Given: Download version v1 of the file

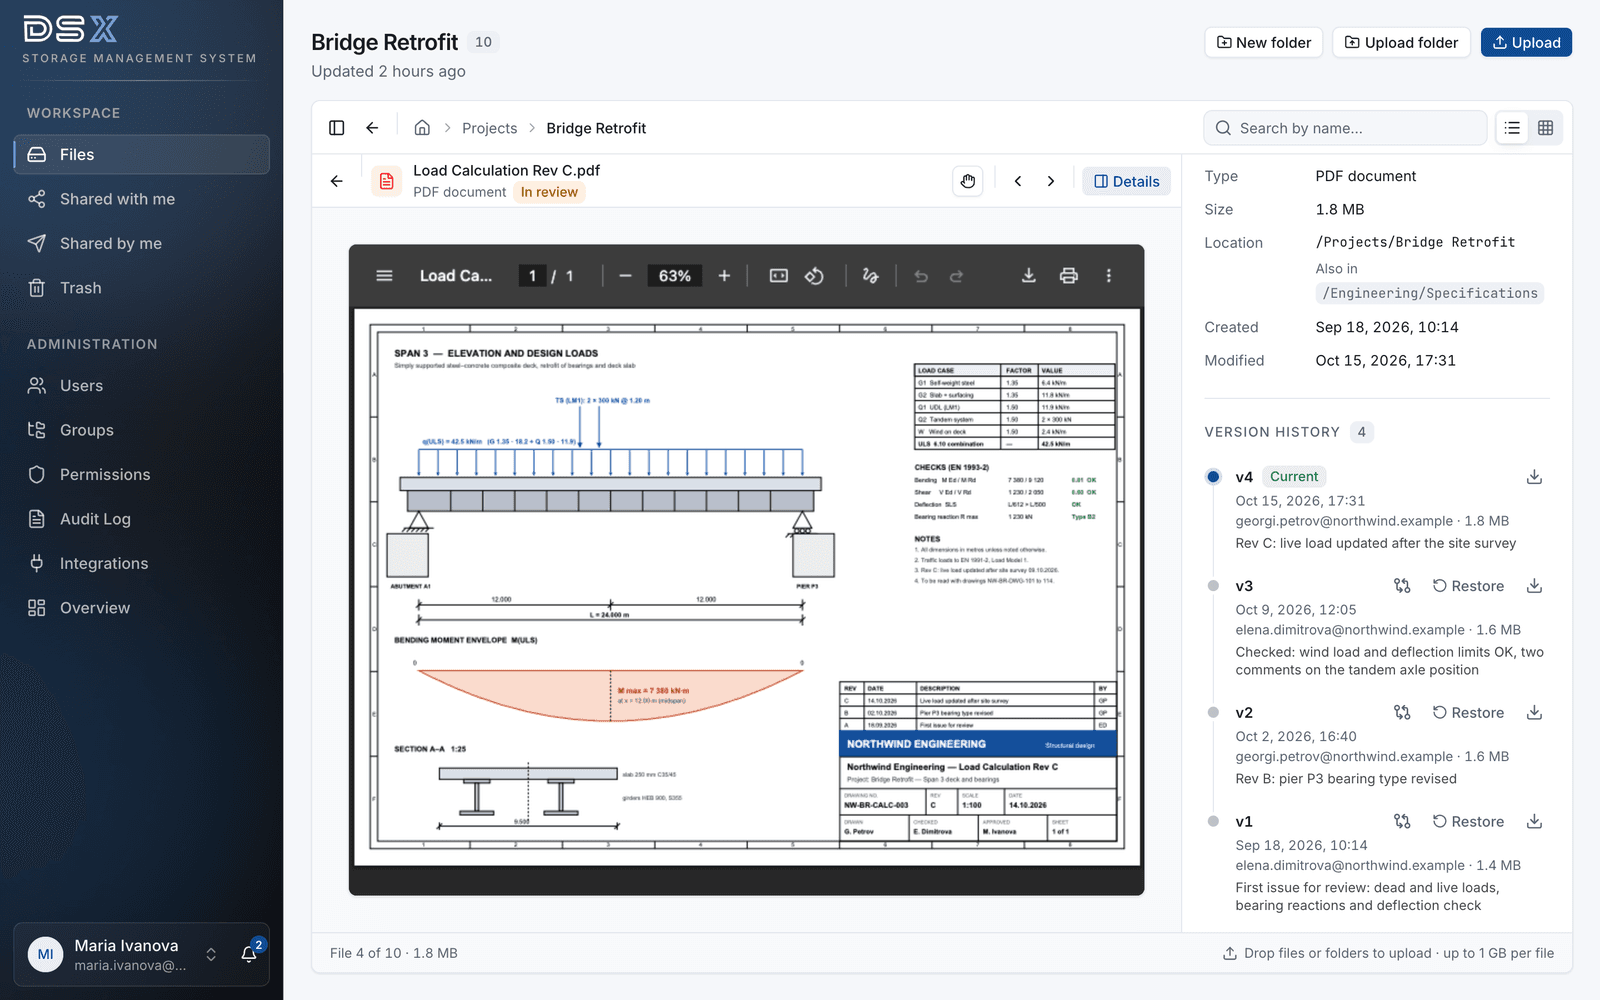Looking at the screenshot, I should pos(1534,822).
